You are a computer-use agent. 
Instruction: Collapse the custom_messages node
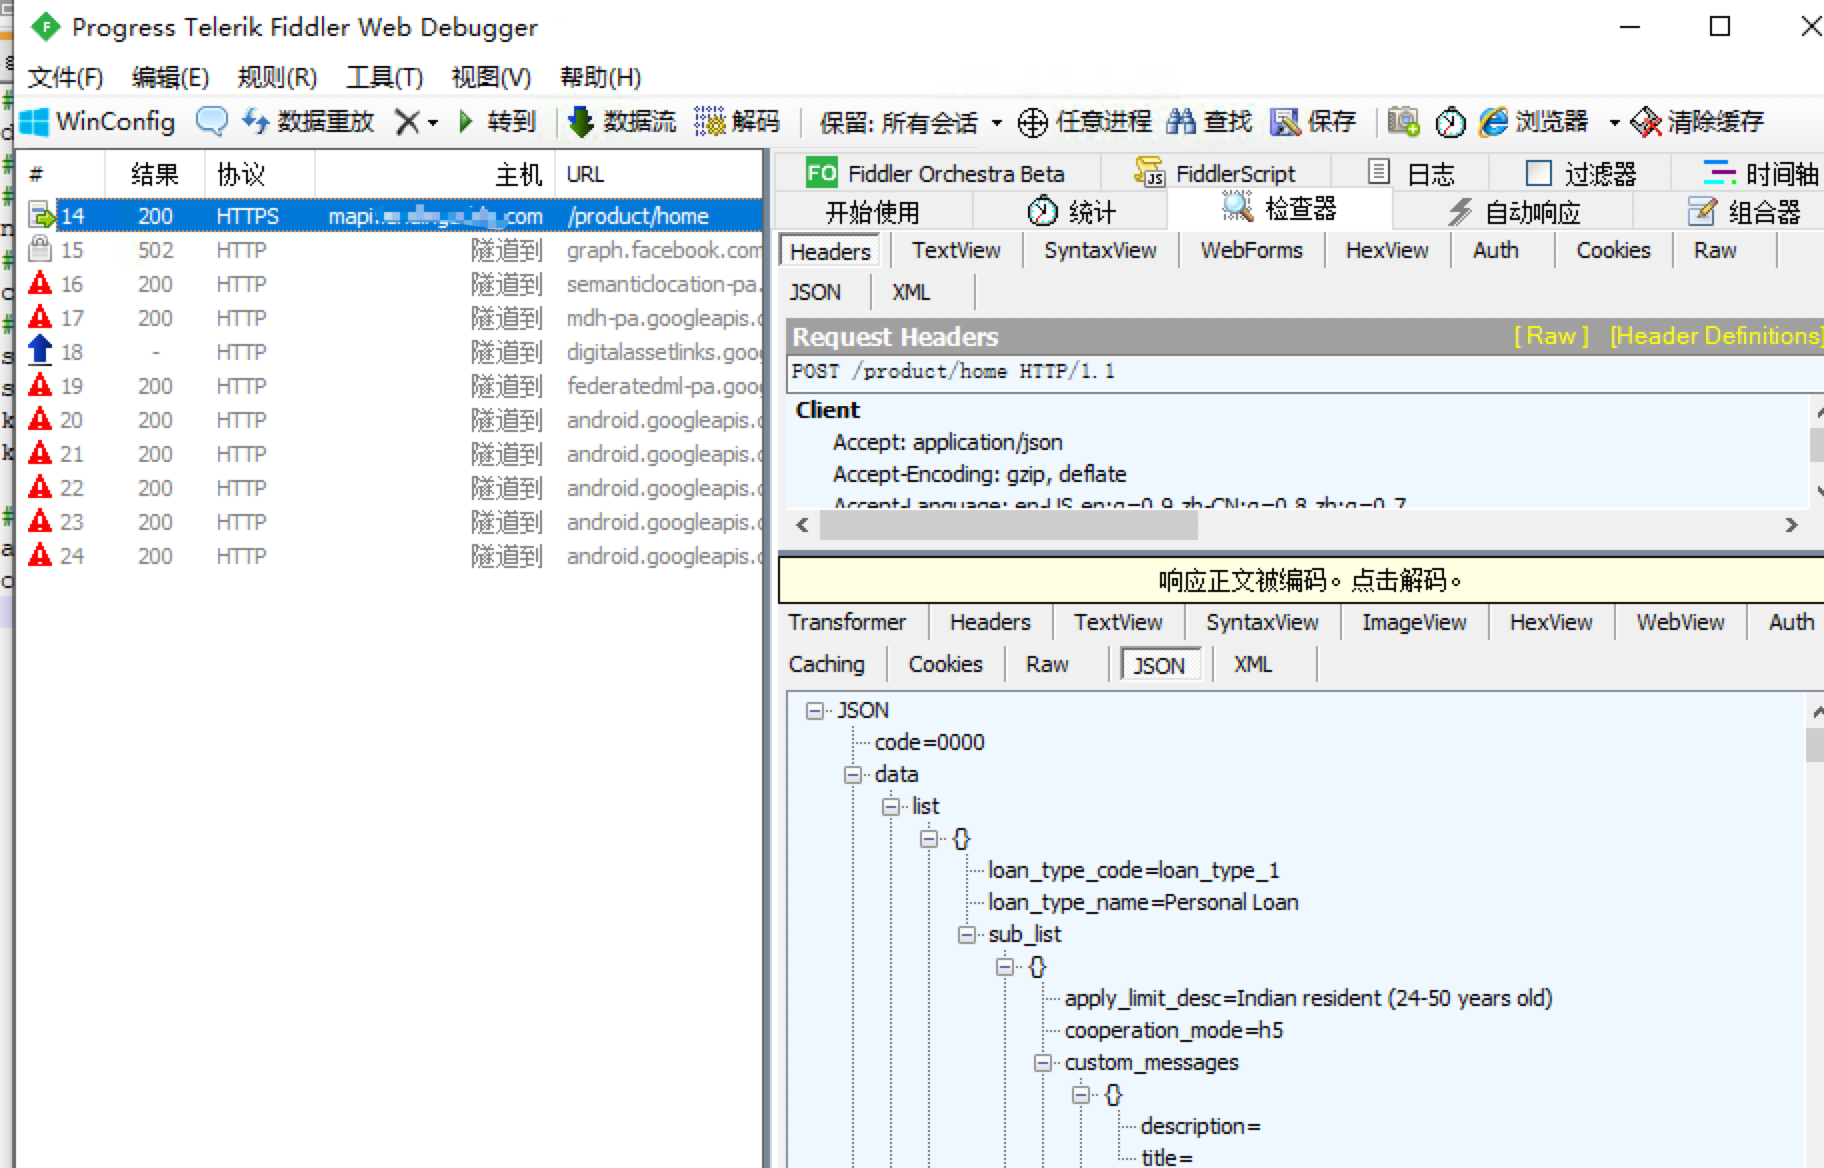pyautogui.click(x=1043, y=1062)
